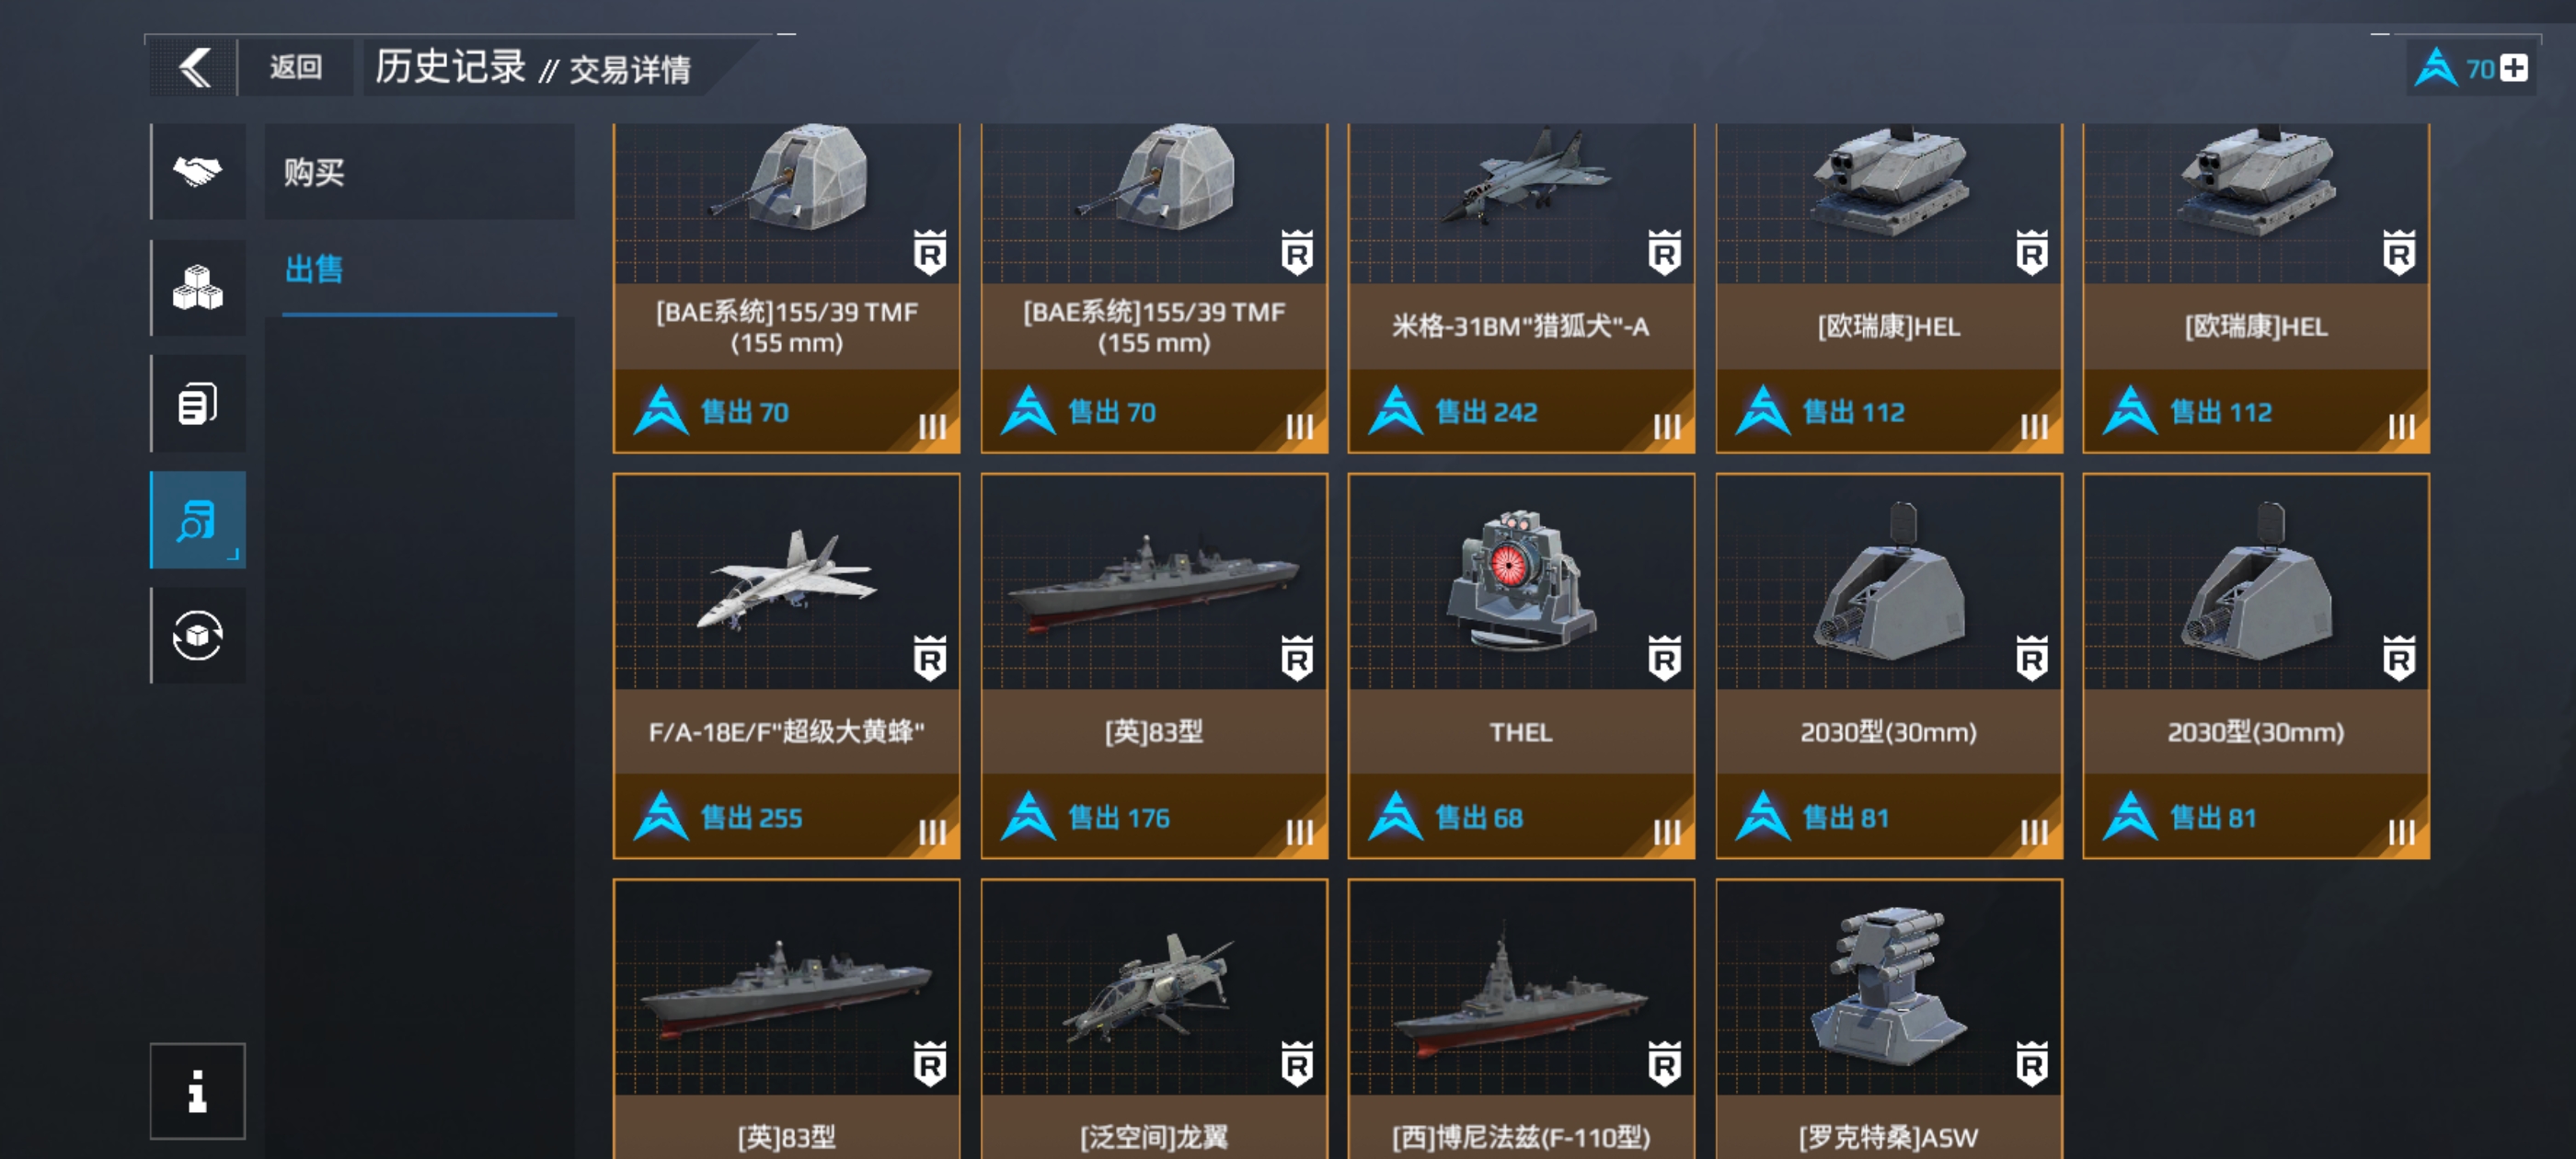Open the THEL laser turret card
The width and height of the screenshot is (2576, 1159).
1521,666
